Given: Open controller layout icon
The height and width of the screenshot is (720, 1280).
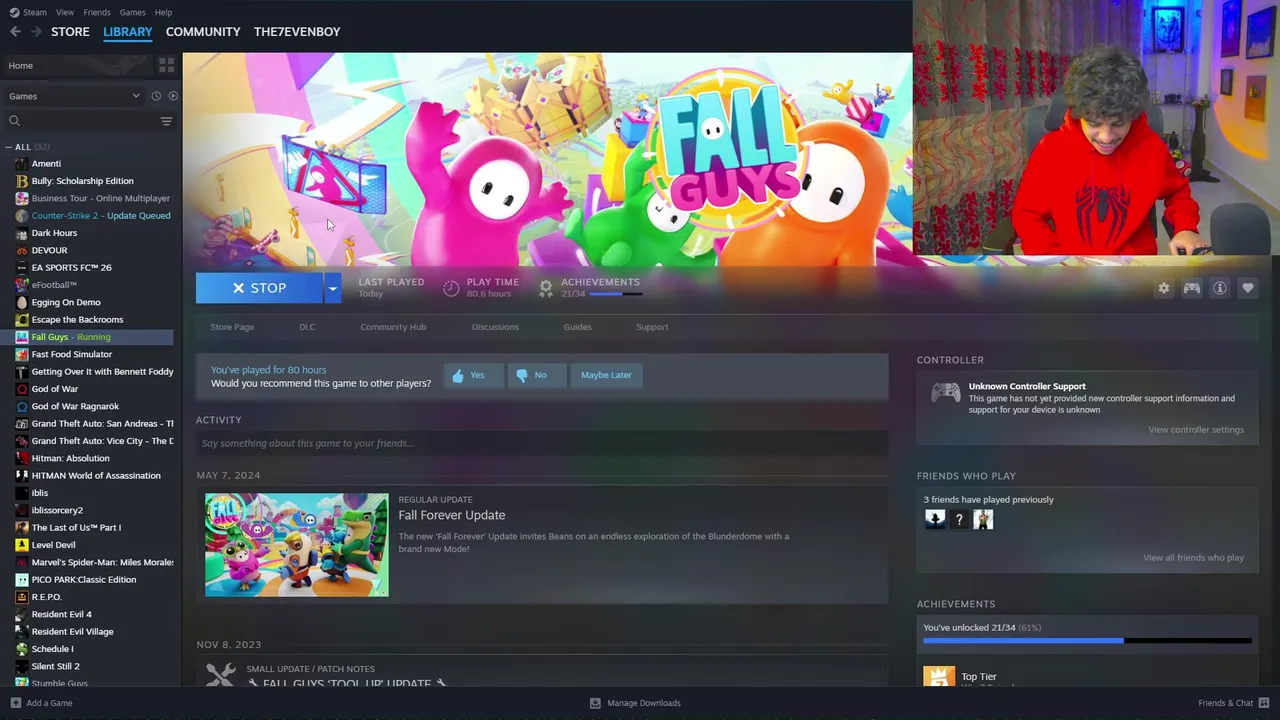Looking at the screenshot, I should coord(1191,288).
